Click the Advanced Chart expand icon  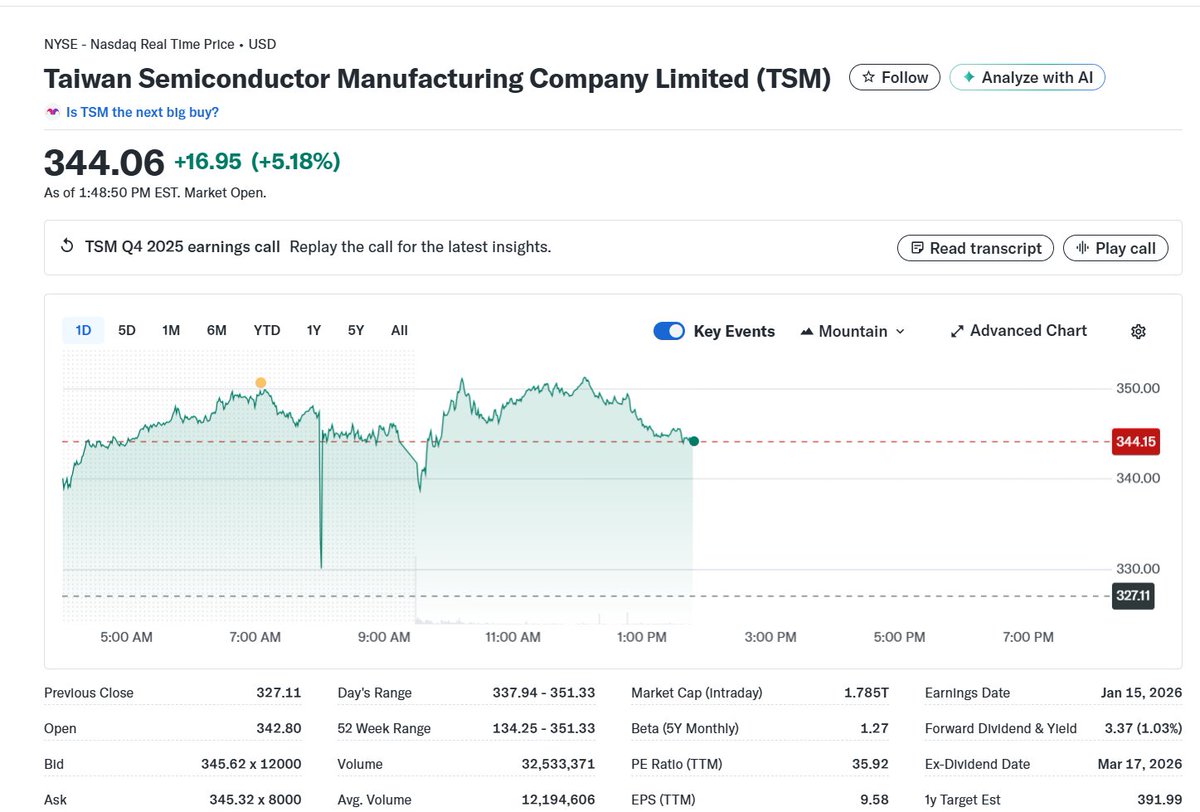(x=957, y=331)
